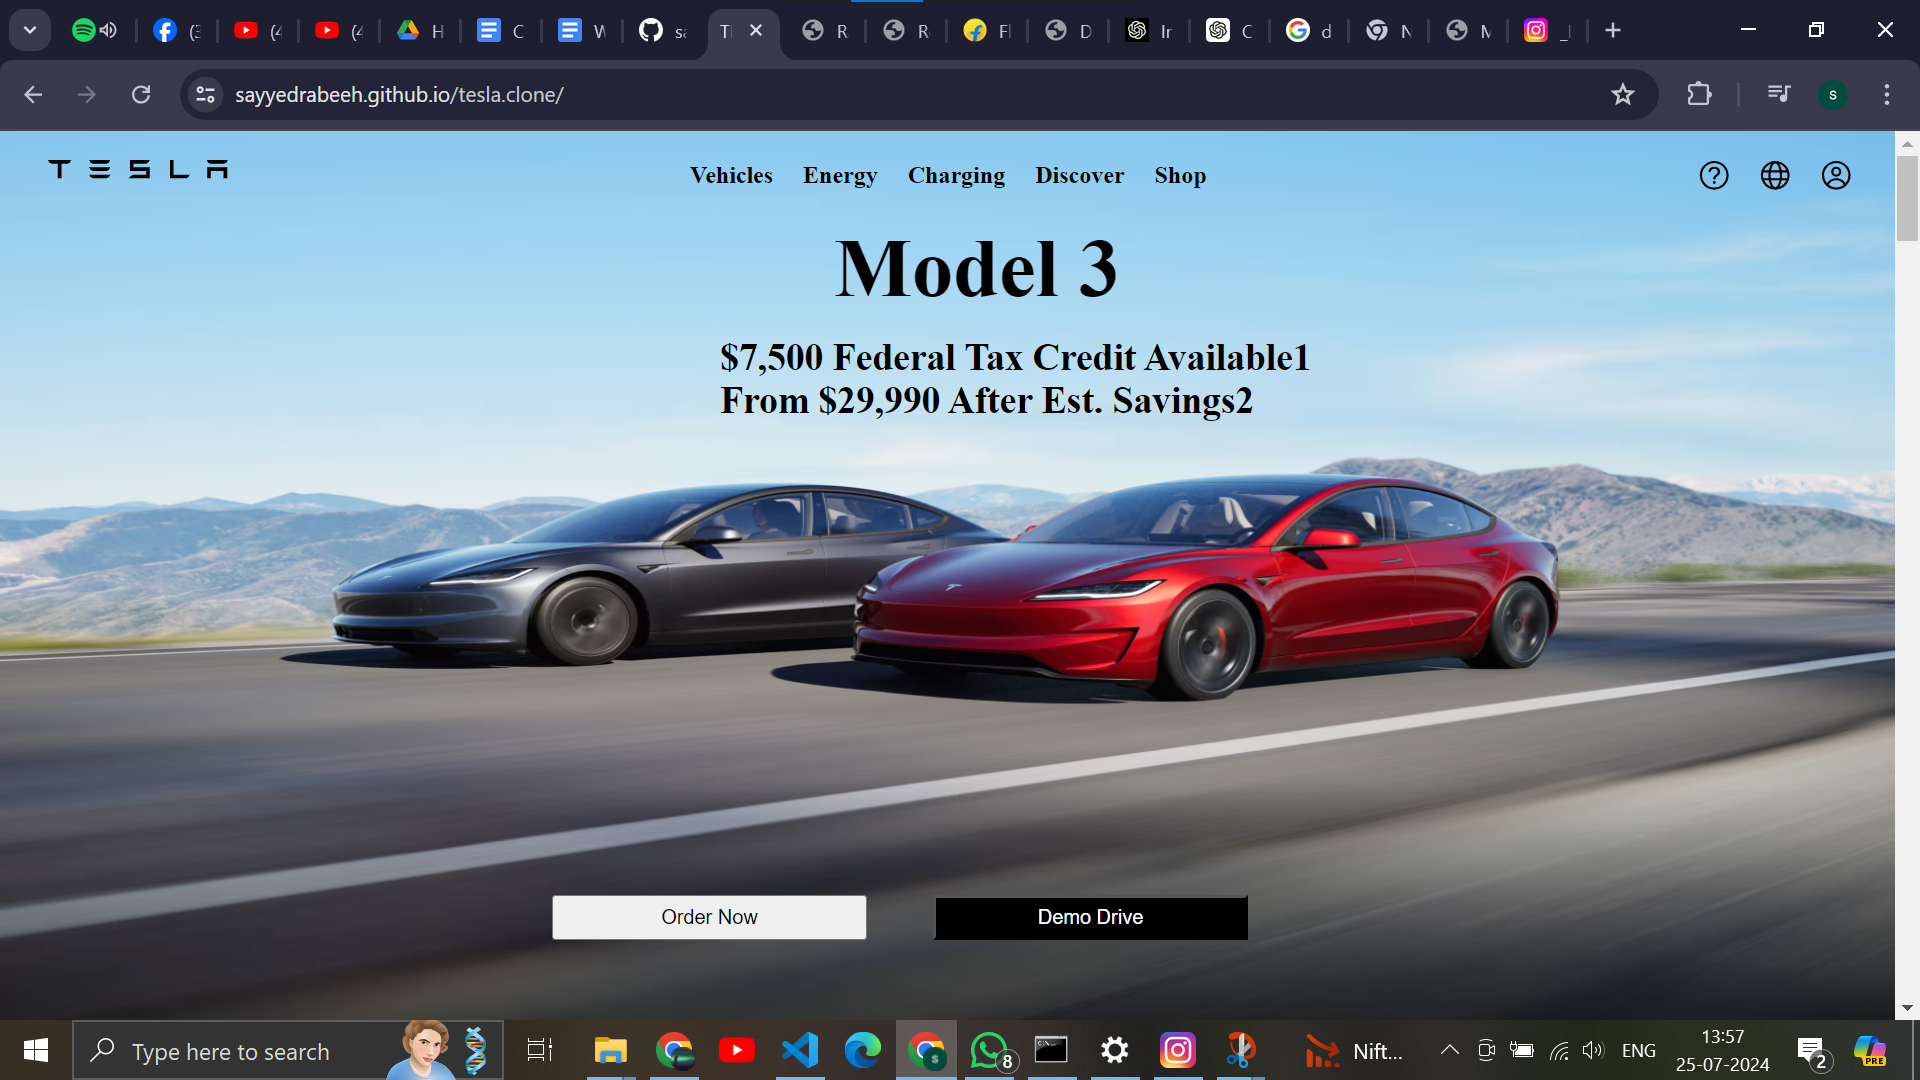Image resolution: width=1920 pixels, height=1080 pixels.
Task: Open the notification center icon
Action: point(1811,1050)
